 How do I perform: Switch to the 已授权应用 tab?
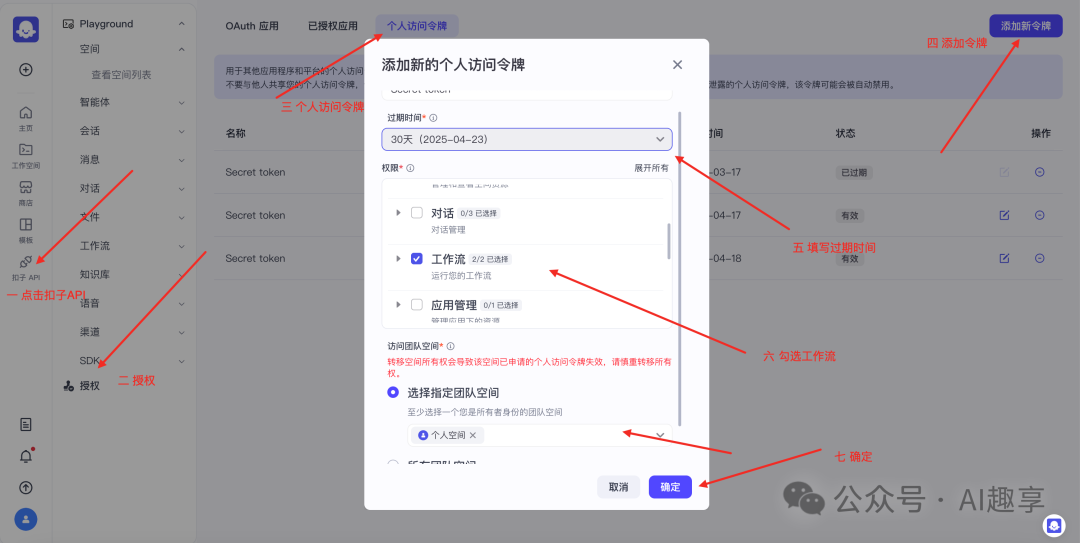(x=333, y=26)
